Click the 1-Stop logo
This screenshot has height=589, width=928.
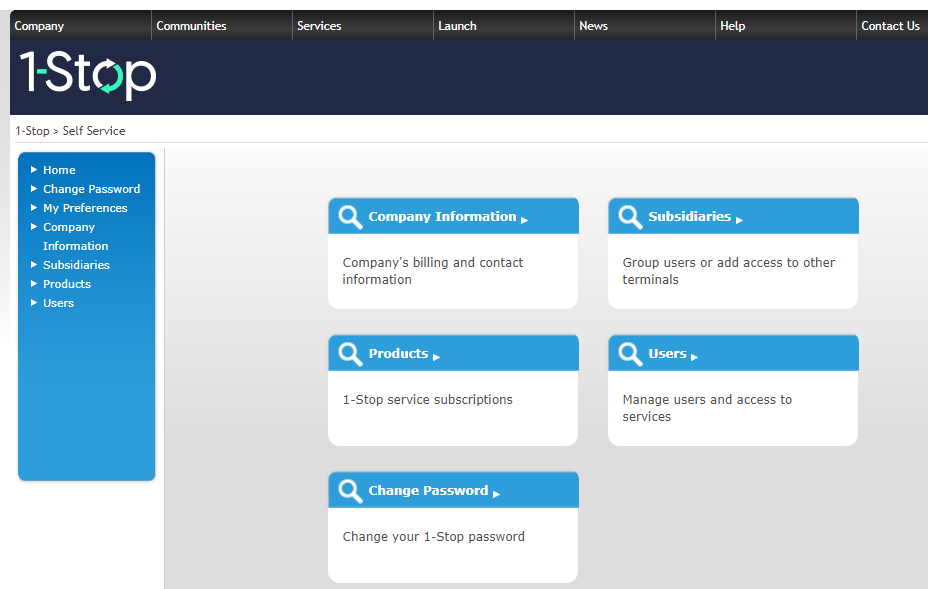click(88, 75)
